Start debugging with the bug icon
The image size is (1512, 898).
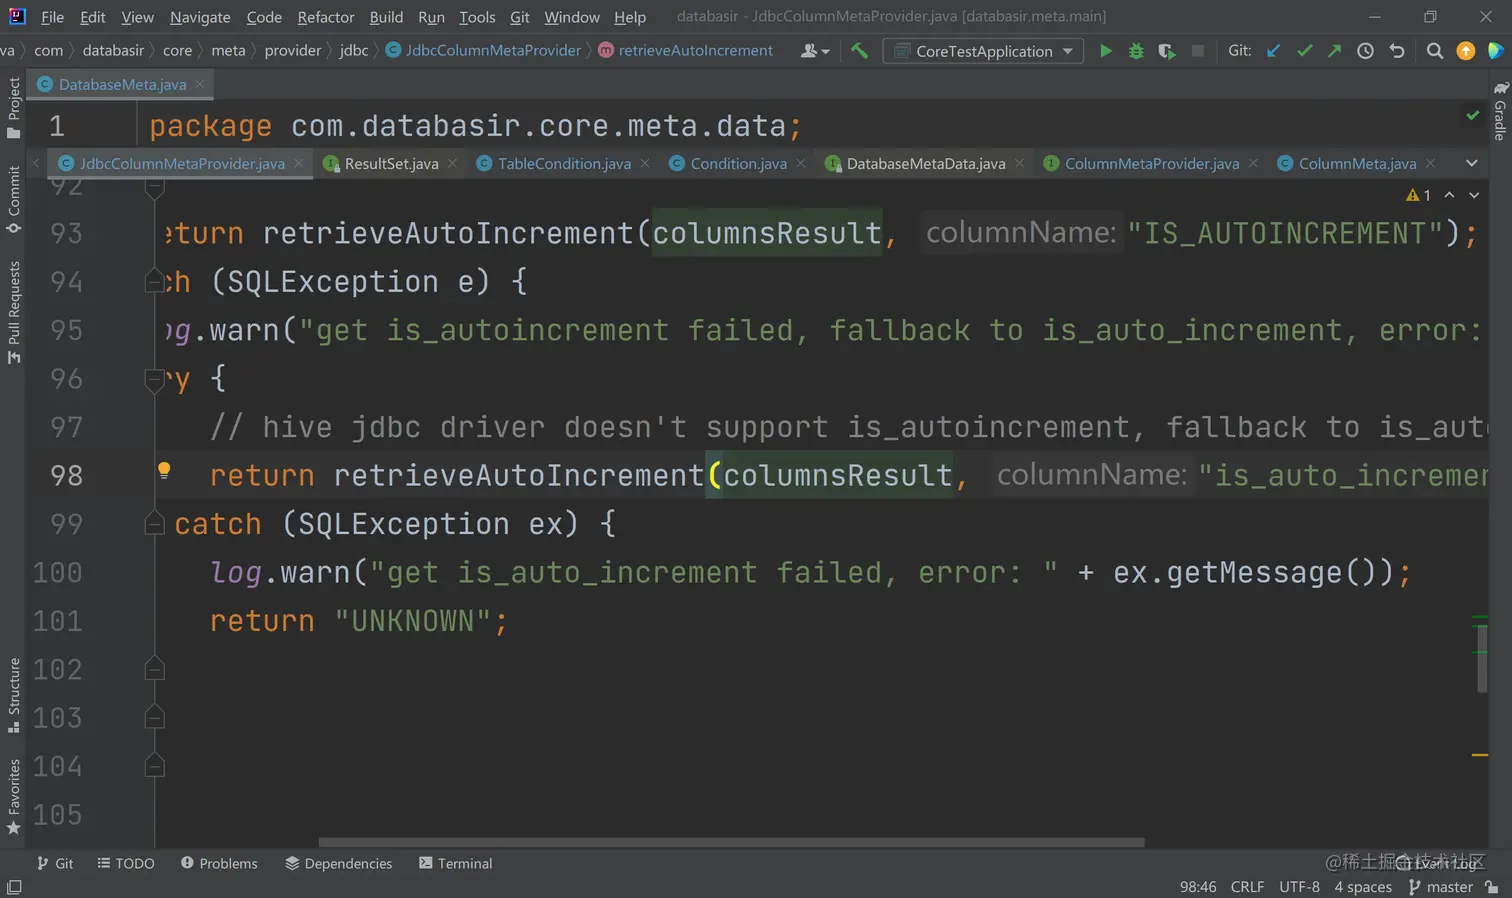pos(1136,51)
